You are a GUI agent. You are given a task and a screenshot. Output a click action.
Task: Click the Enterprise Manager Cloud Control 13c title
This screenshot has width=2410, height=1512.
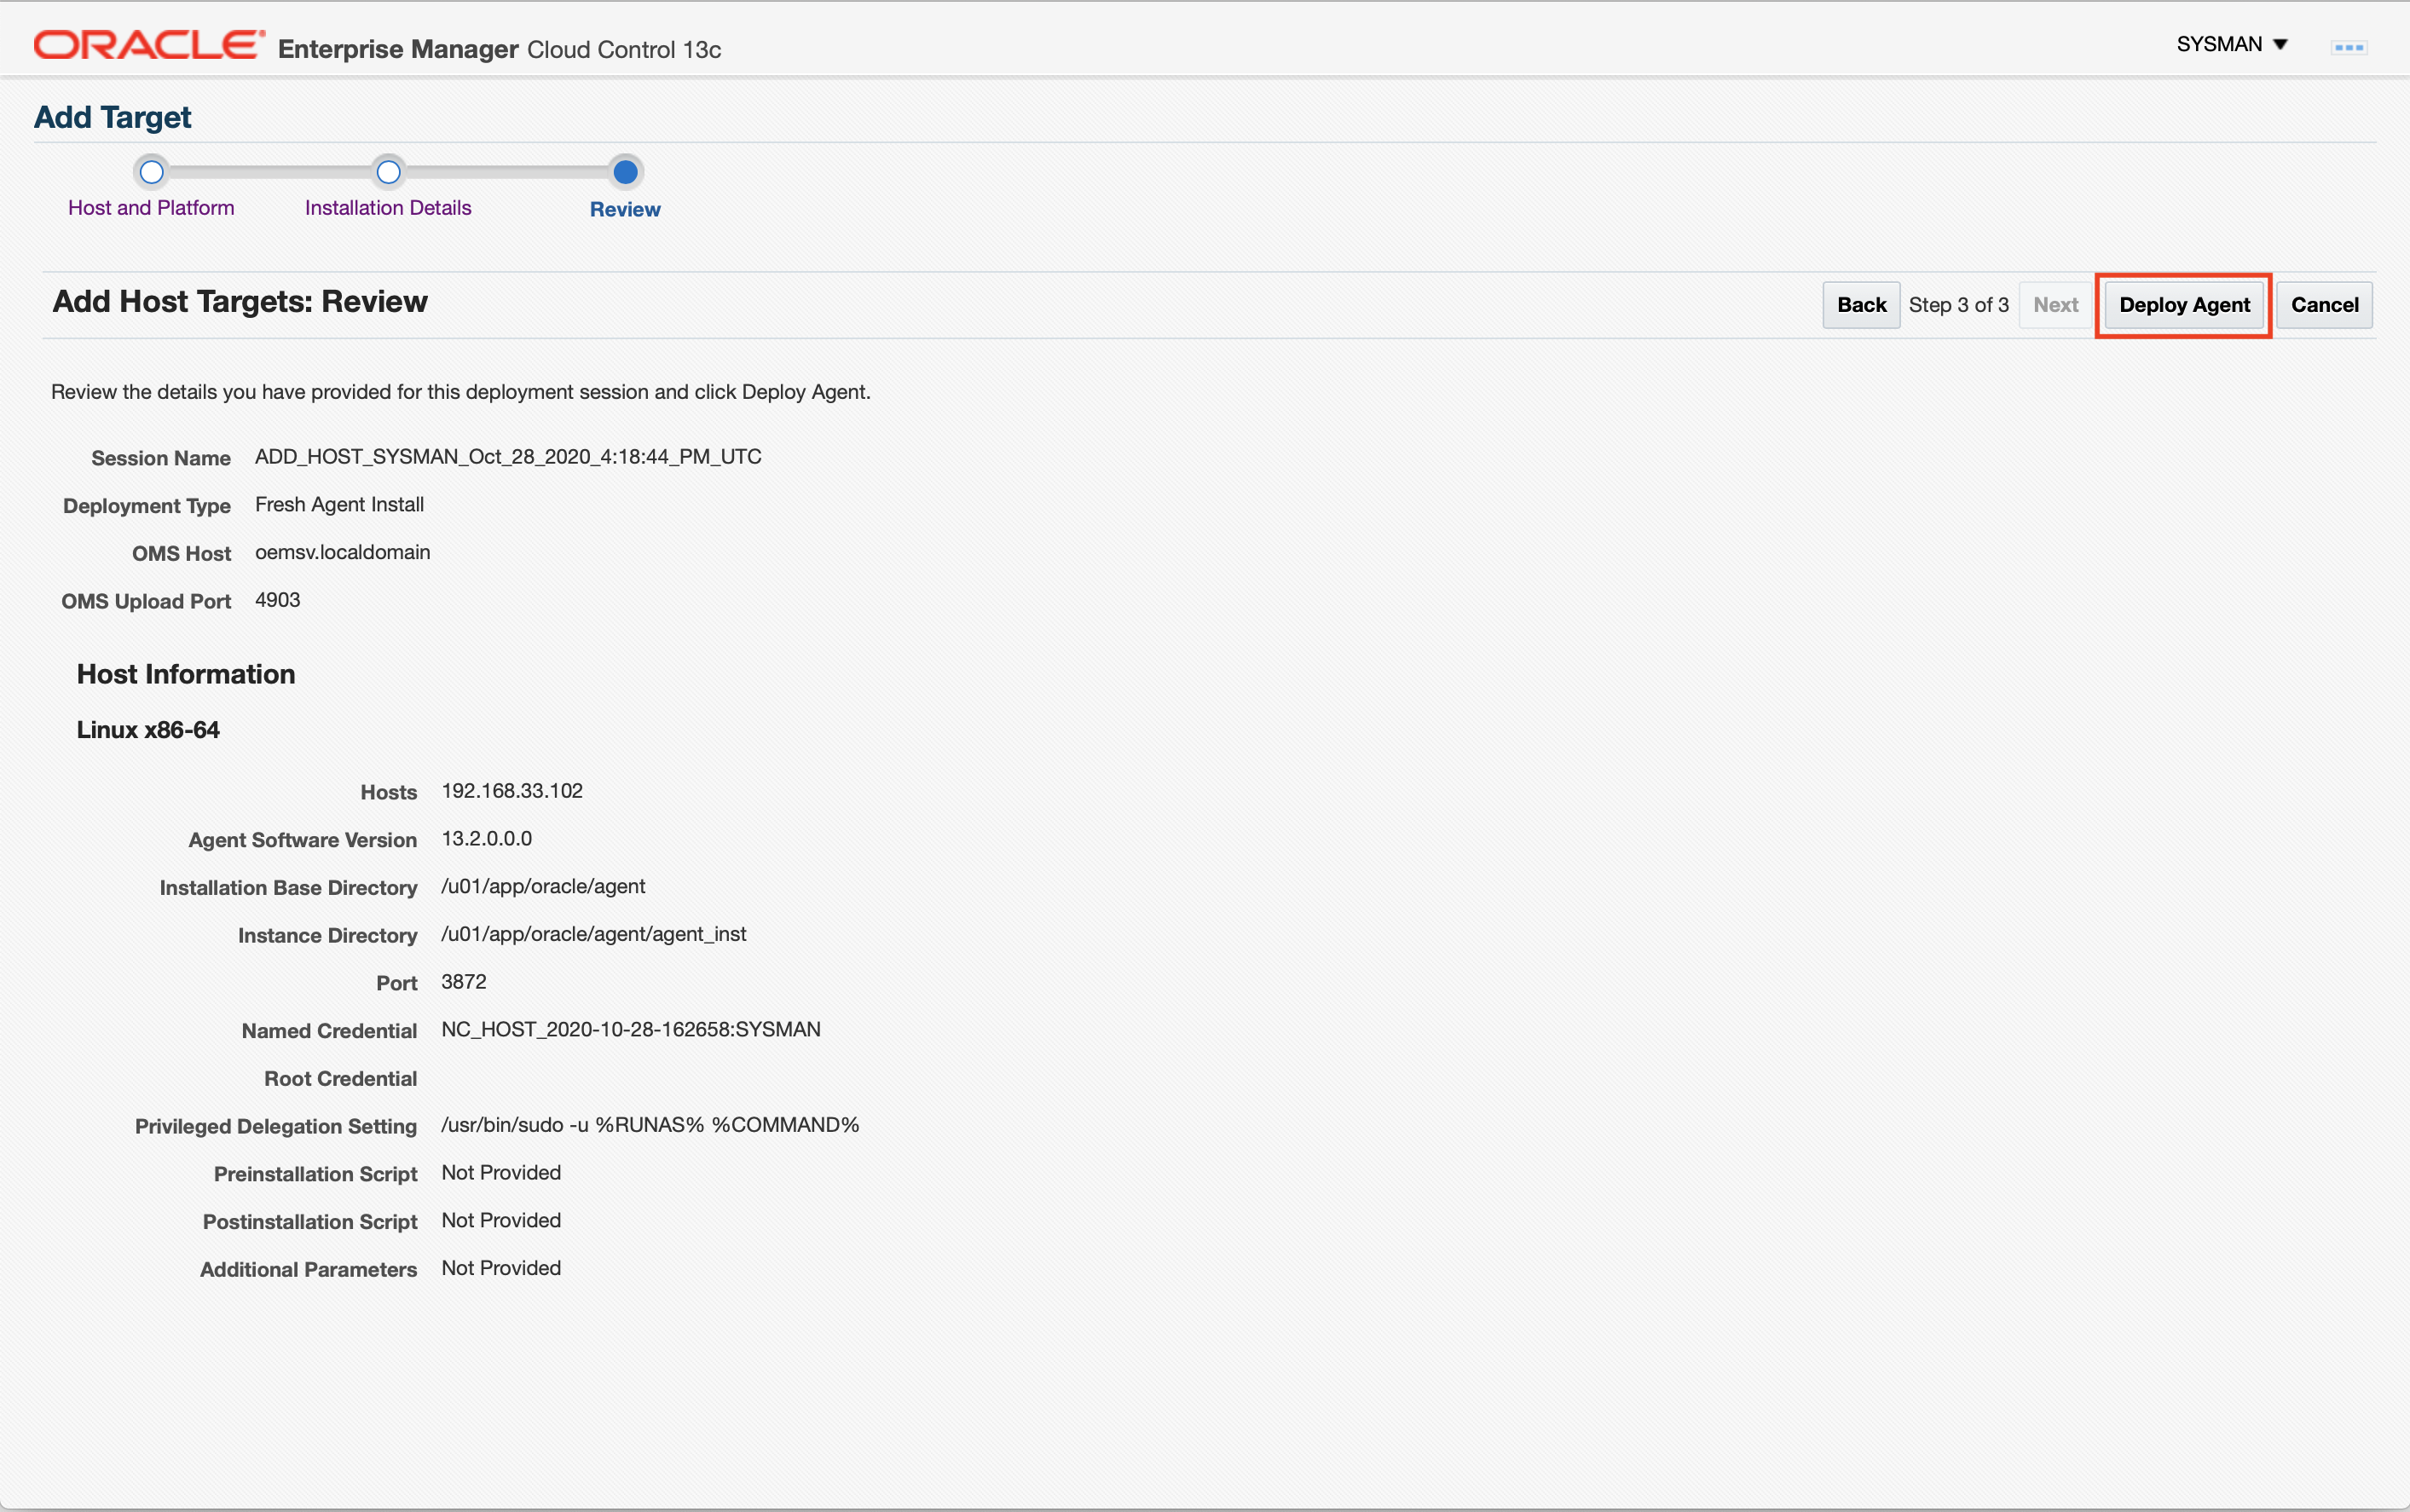pyautogui.click(x=499, y=49)
